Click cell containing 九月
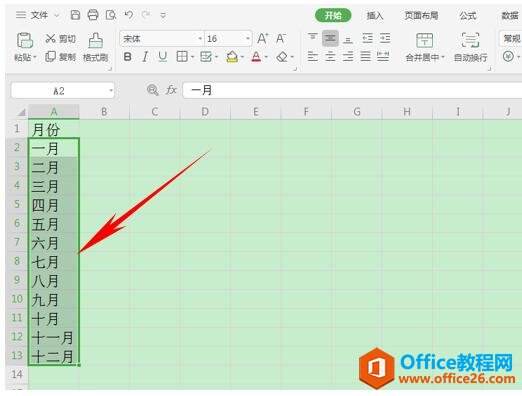 click(x=54, y=300)
